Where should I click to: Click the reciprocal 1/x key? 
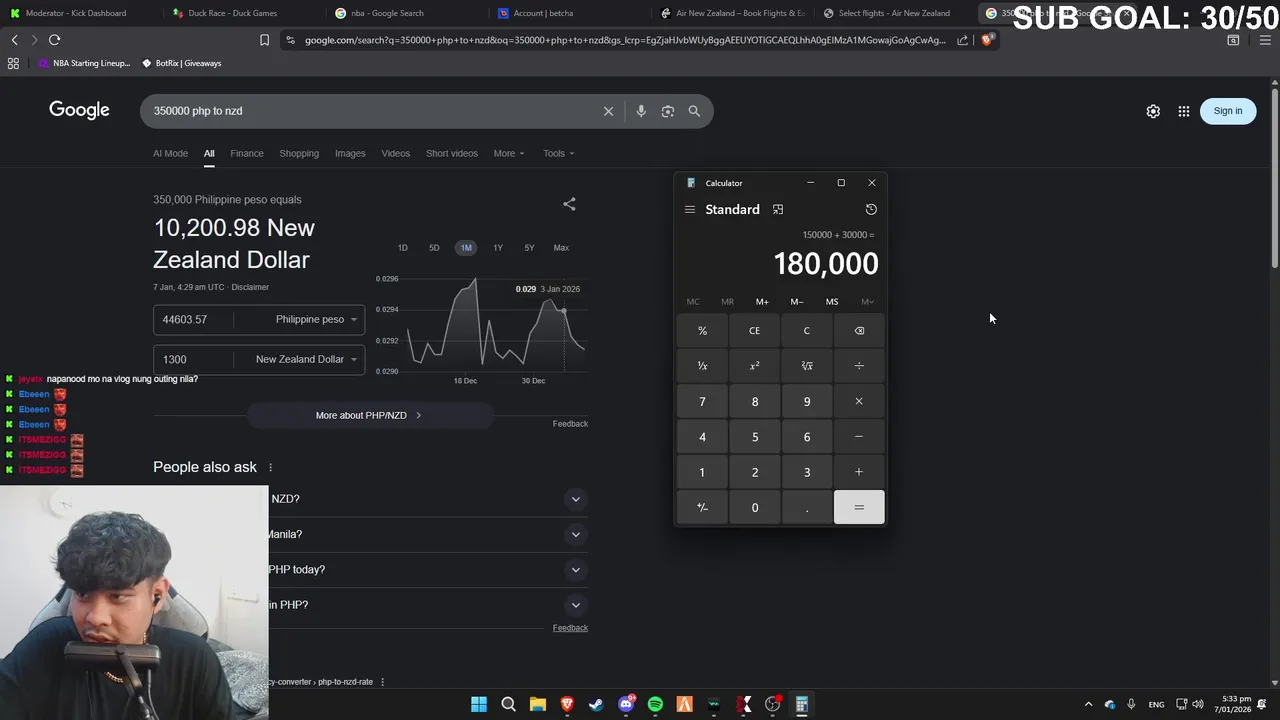(x=702, y=366)
